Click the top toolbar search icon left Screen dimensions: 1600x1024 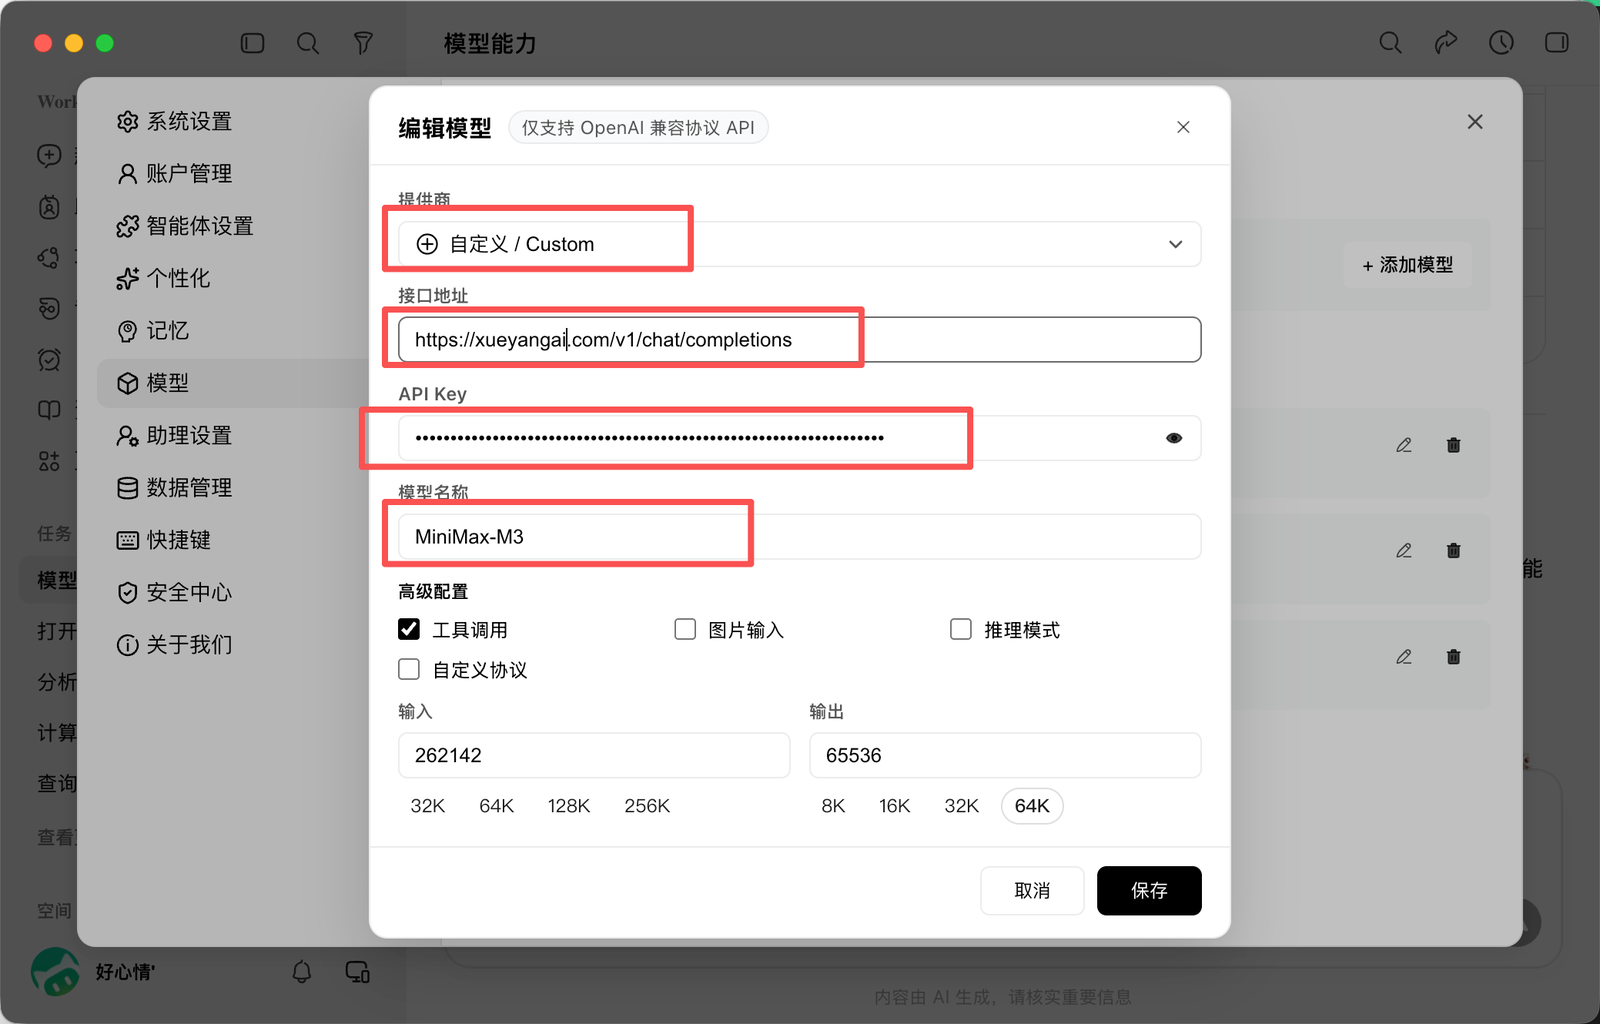pos(308,43)
